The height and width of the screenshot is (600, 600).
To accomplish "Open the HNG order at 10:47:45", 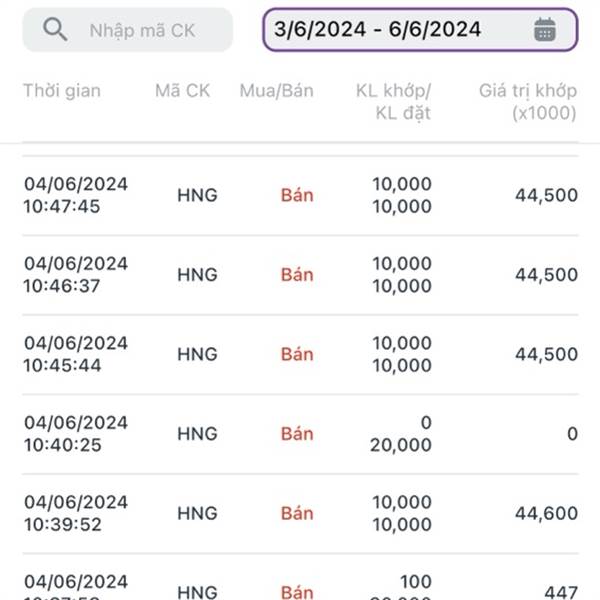I will coord(300,195).
